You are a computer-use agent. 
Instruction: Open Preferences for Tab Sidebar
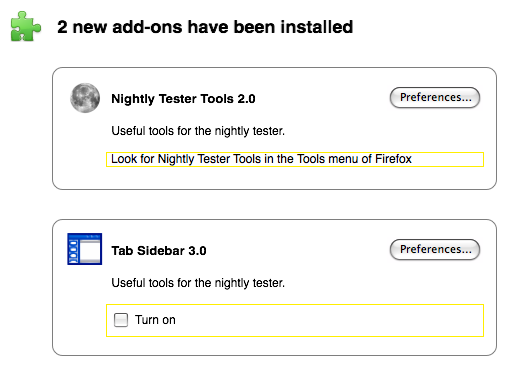435,249
